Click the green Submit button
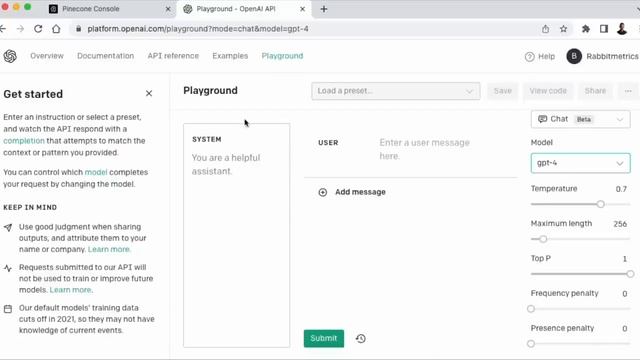 pyautogui.click(x=324, y=338)
